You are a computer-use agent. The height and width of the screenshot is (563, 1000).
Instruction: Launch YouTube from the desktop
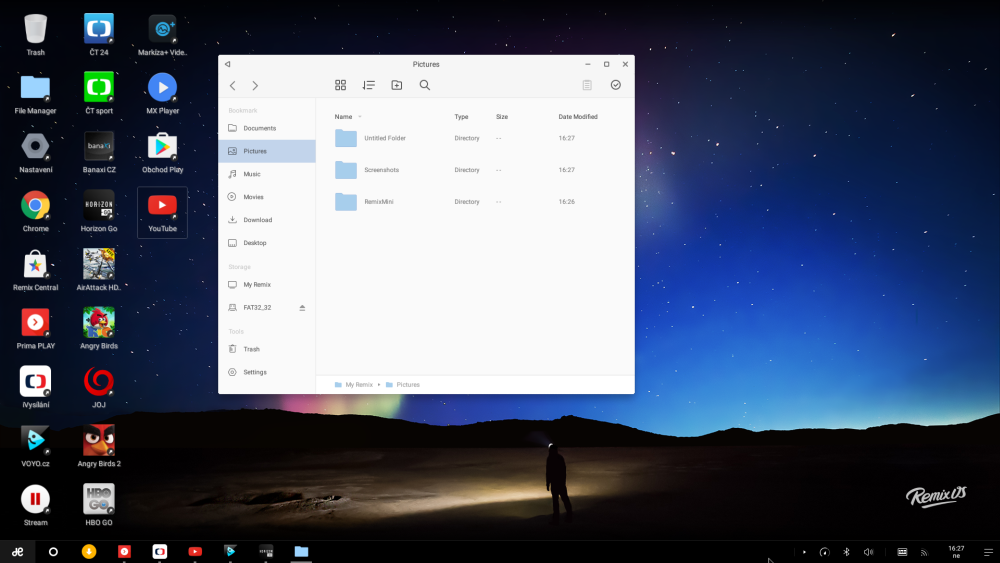pos(163,212)
